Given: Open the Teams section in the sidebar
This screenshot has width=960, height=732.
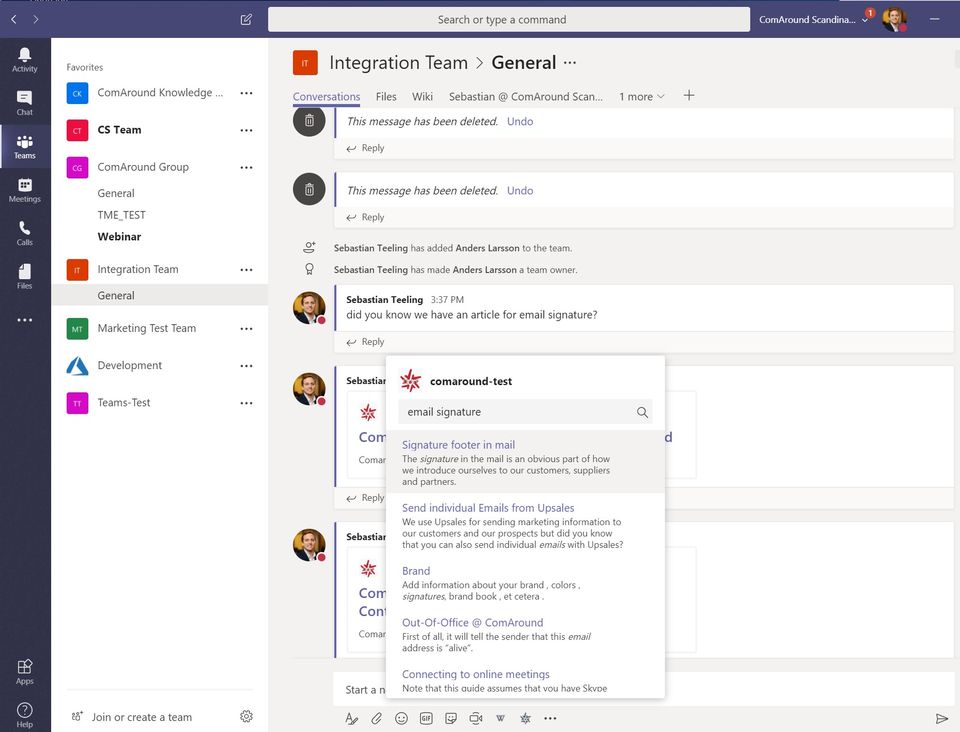Looking at the screenshot, I should 24,147.
